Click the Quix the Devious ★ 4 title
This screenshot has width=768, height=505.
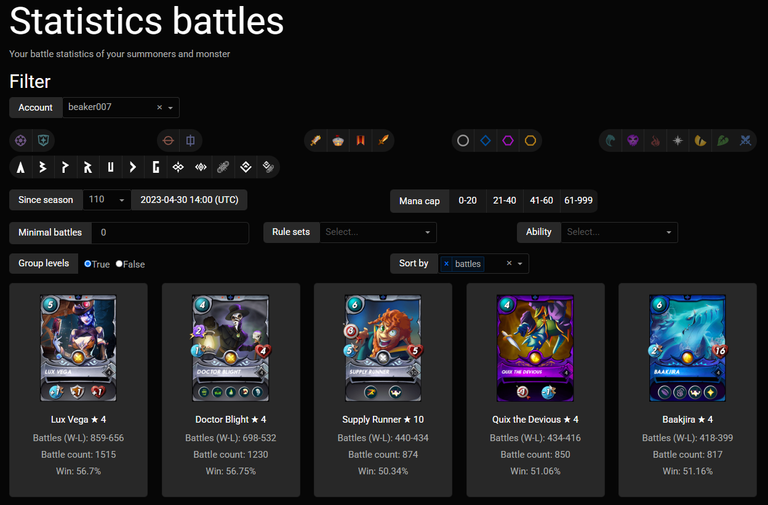click(535, 420)
